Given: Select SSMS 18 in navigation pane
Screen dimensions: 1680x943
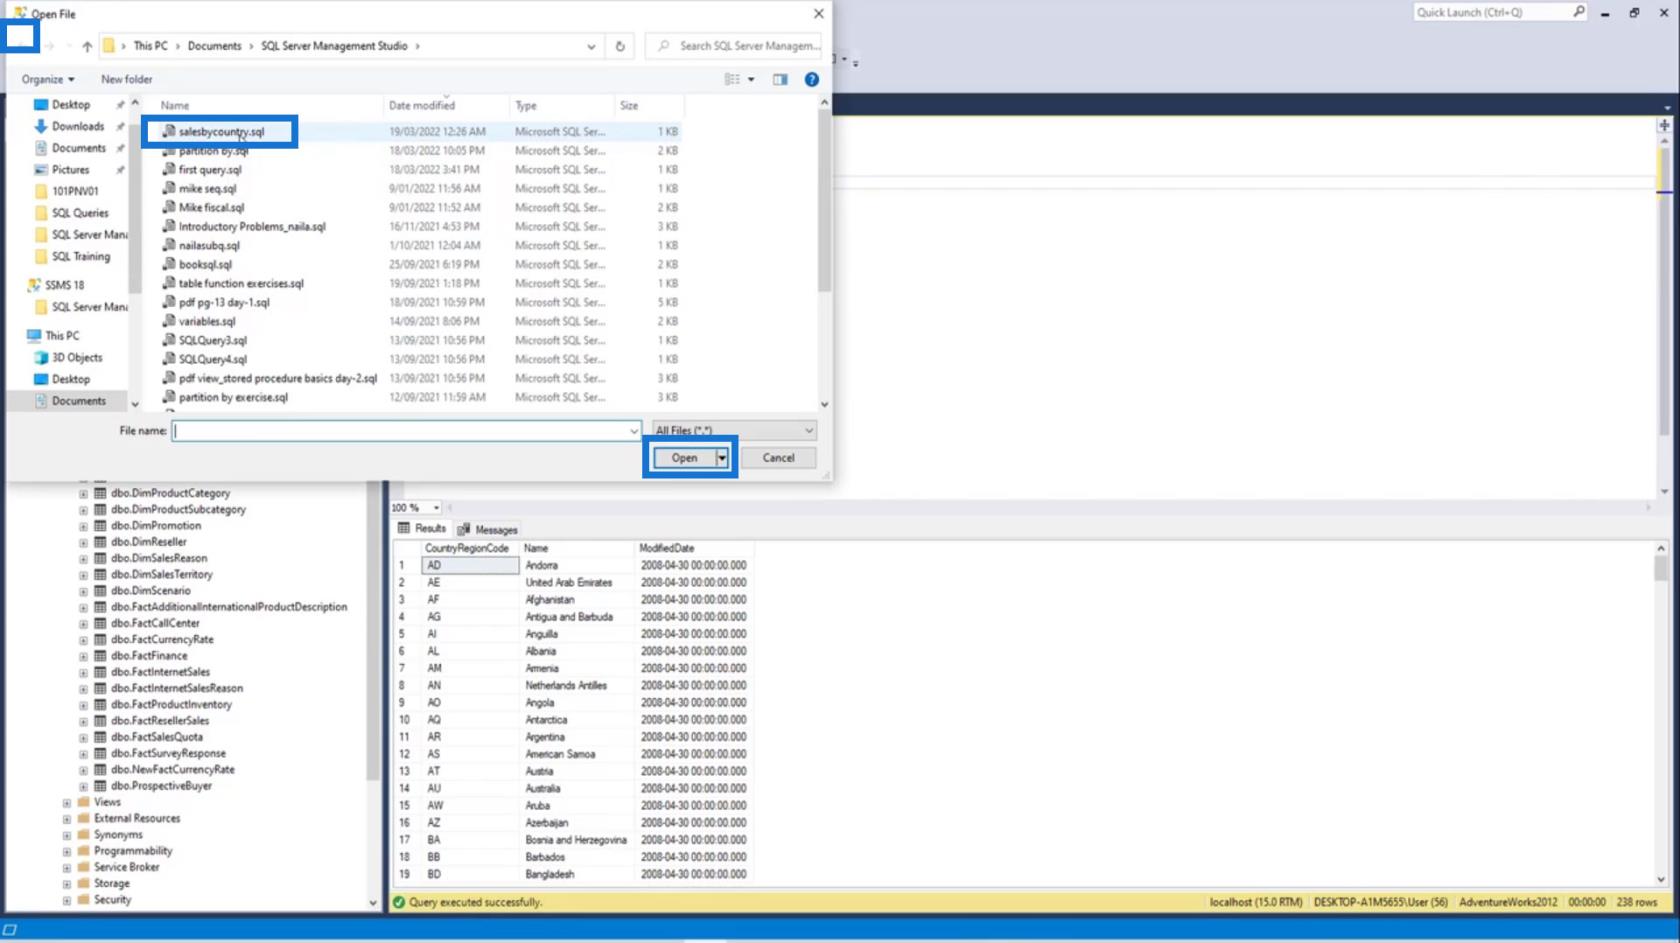Looking at the screenshot, I should click(x=64, y=285).
